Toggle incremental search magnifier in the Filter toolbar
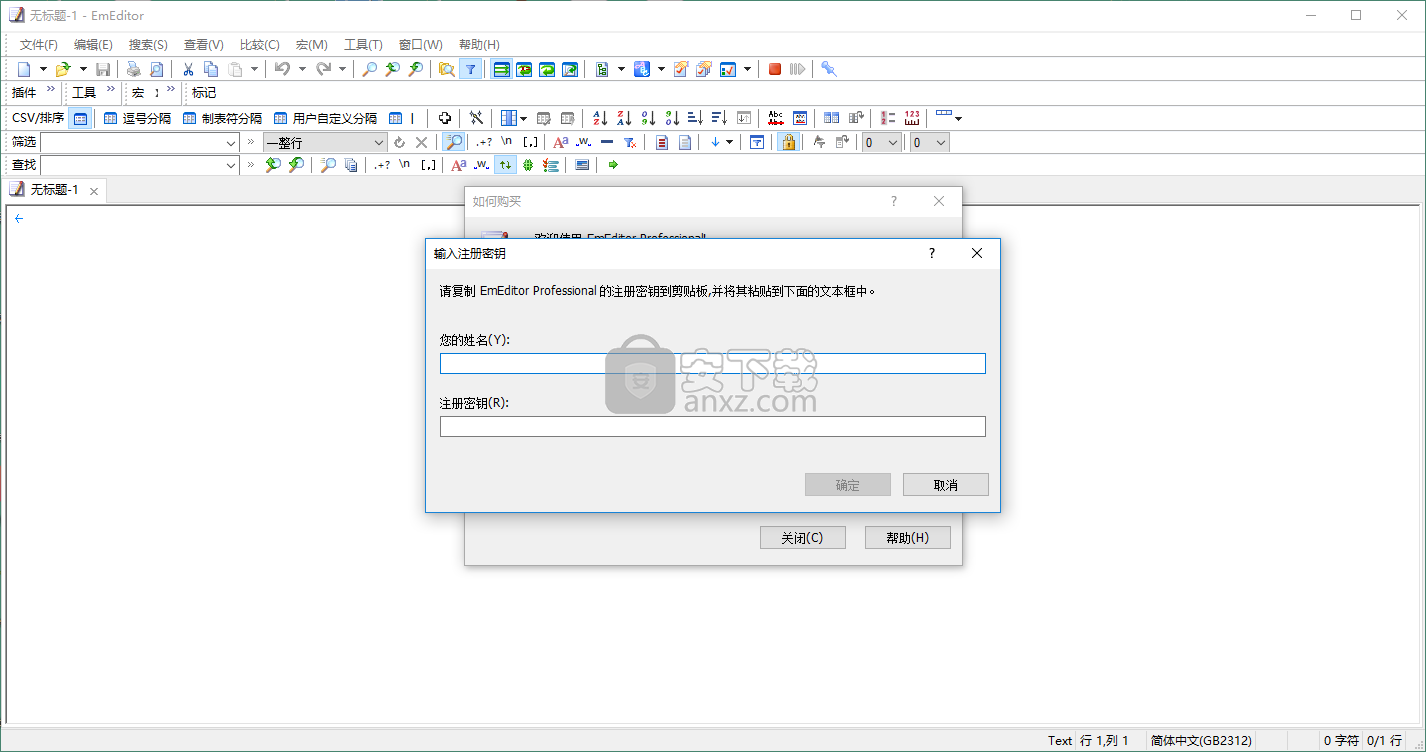Screen dimensions: 1426x752 [x=453, y=142]
